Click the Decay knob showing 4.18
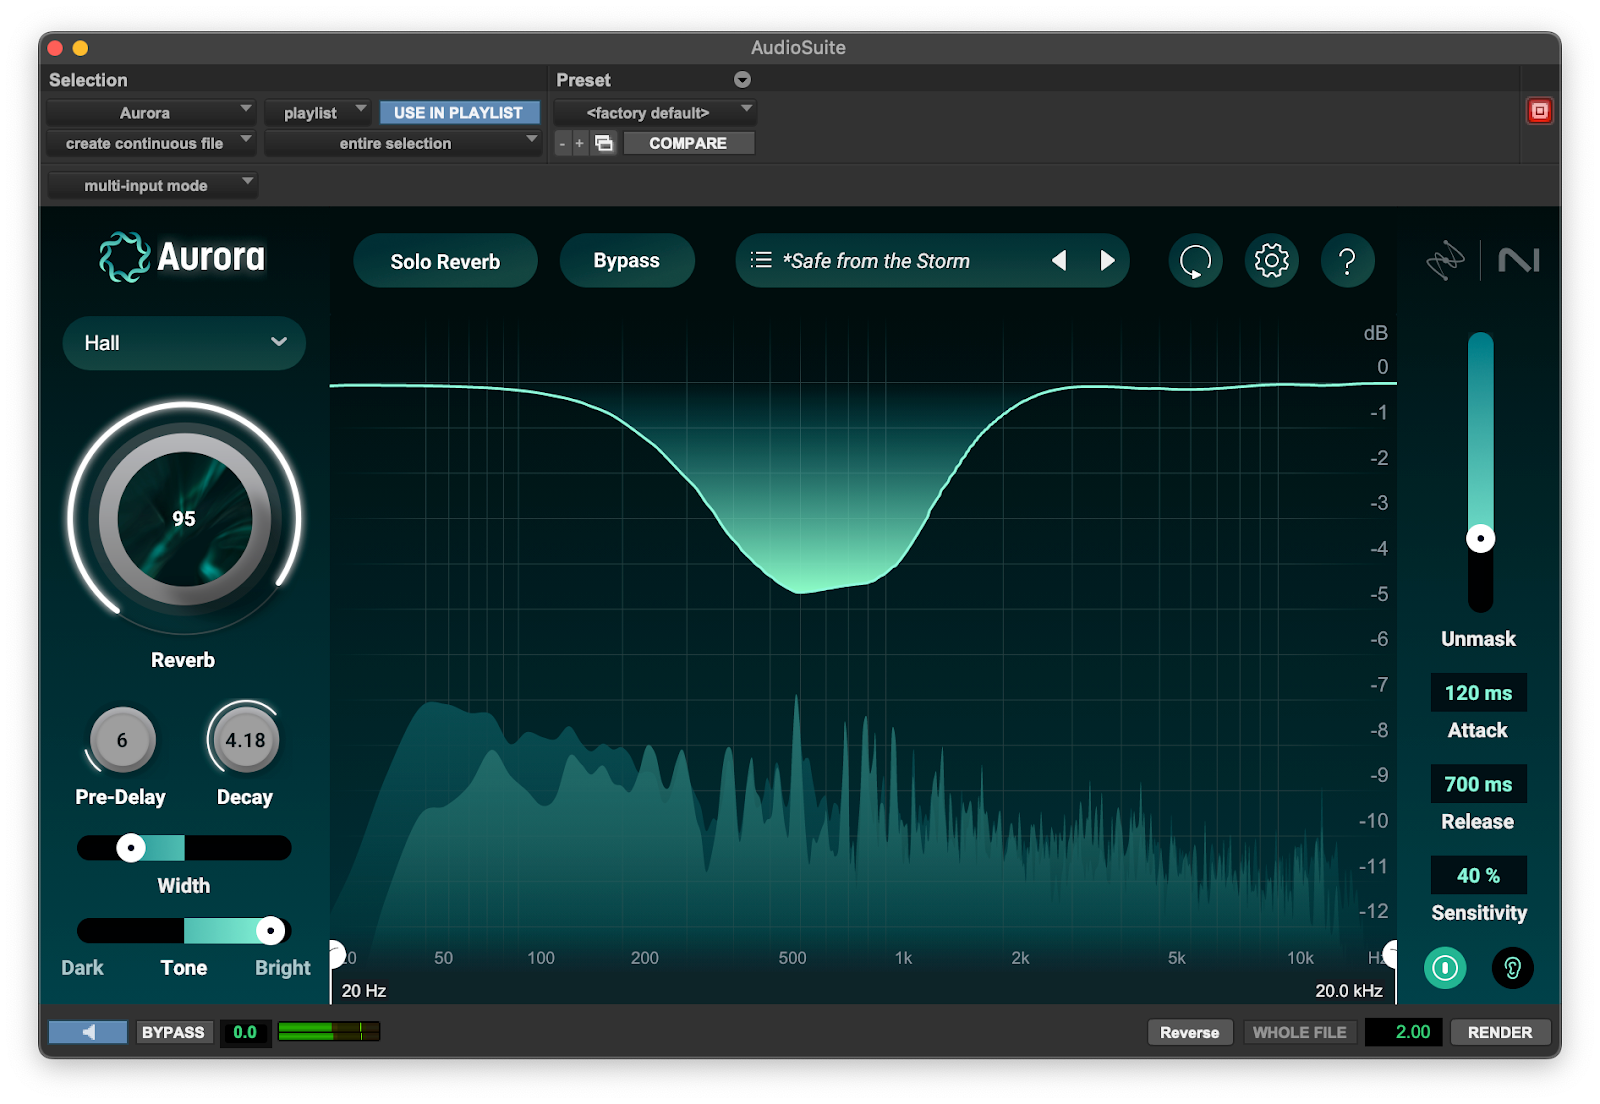The image size is (1600, 1104). click(245, 740)
